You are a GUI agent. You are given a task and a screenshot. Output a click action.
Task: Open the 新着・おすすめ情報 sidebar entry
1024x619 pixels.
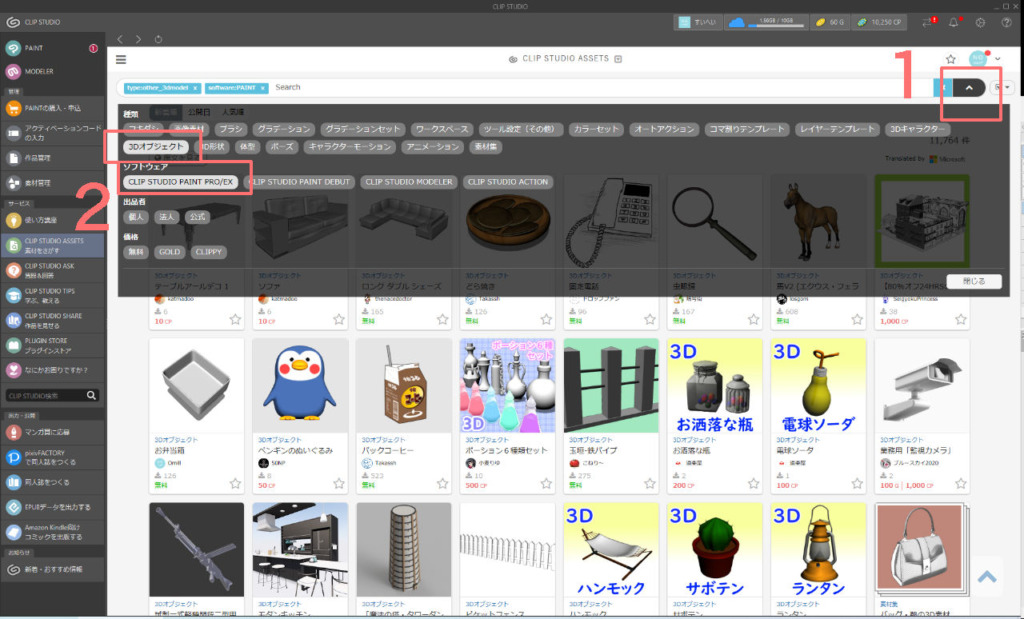point(52,569)
